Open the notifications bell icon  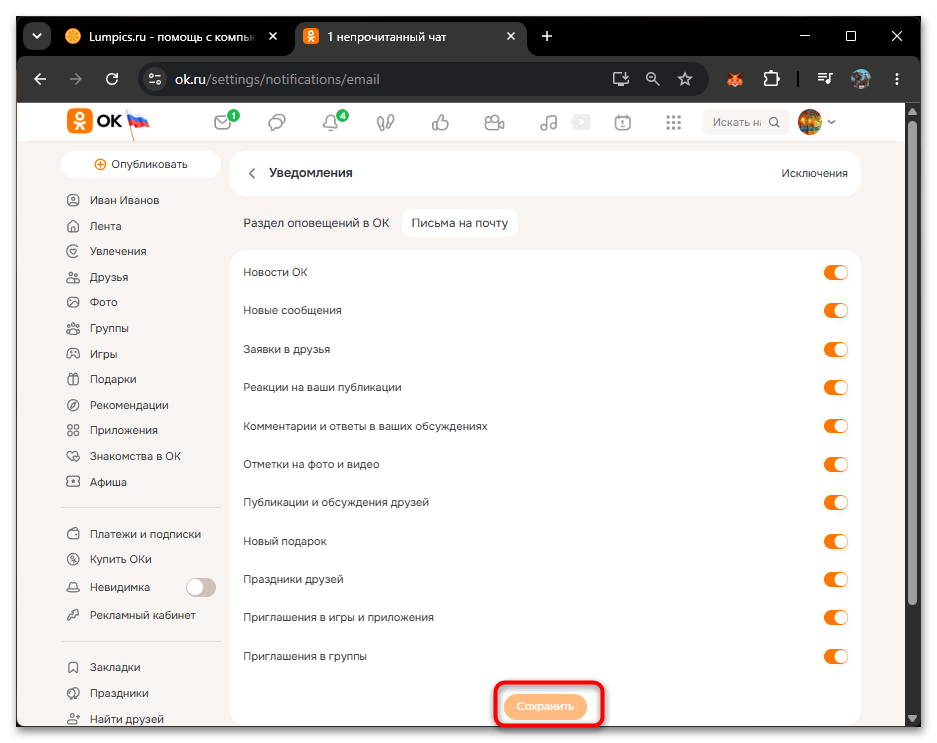tap(330, 123)
